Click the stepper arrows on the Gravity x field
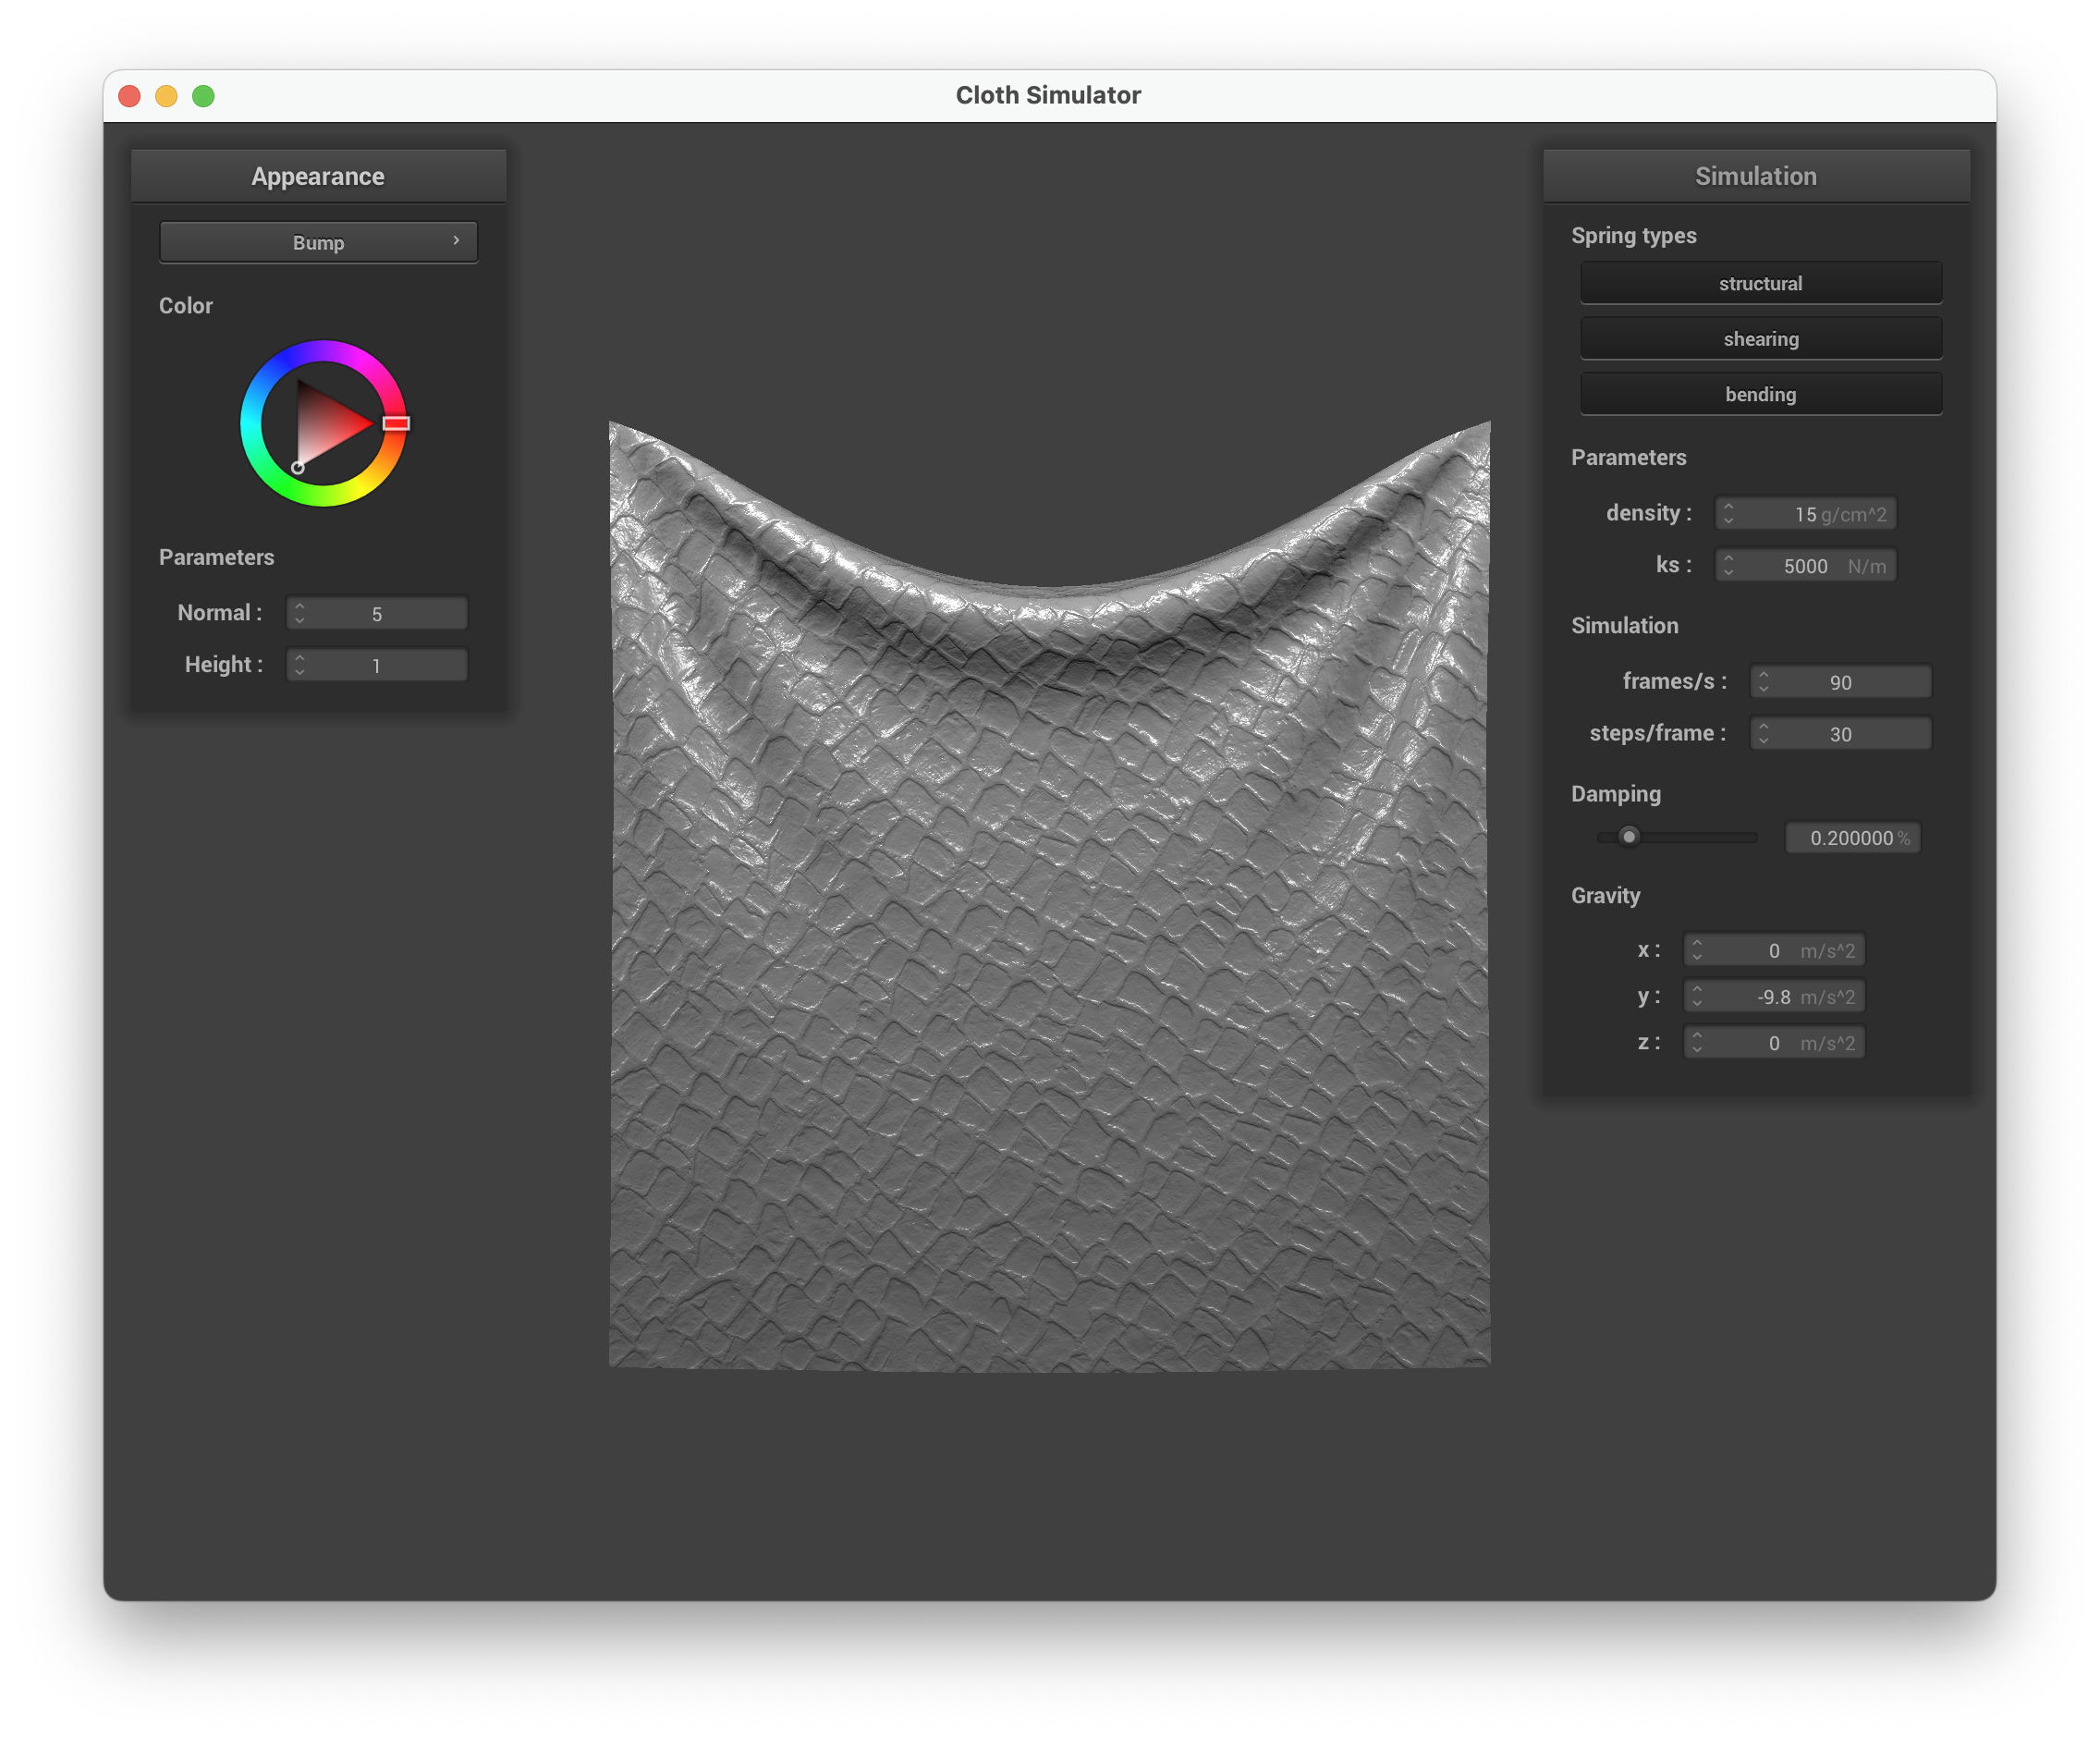The image size is (2100, 1738). pyautogui.click(x=1696, y=950)
